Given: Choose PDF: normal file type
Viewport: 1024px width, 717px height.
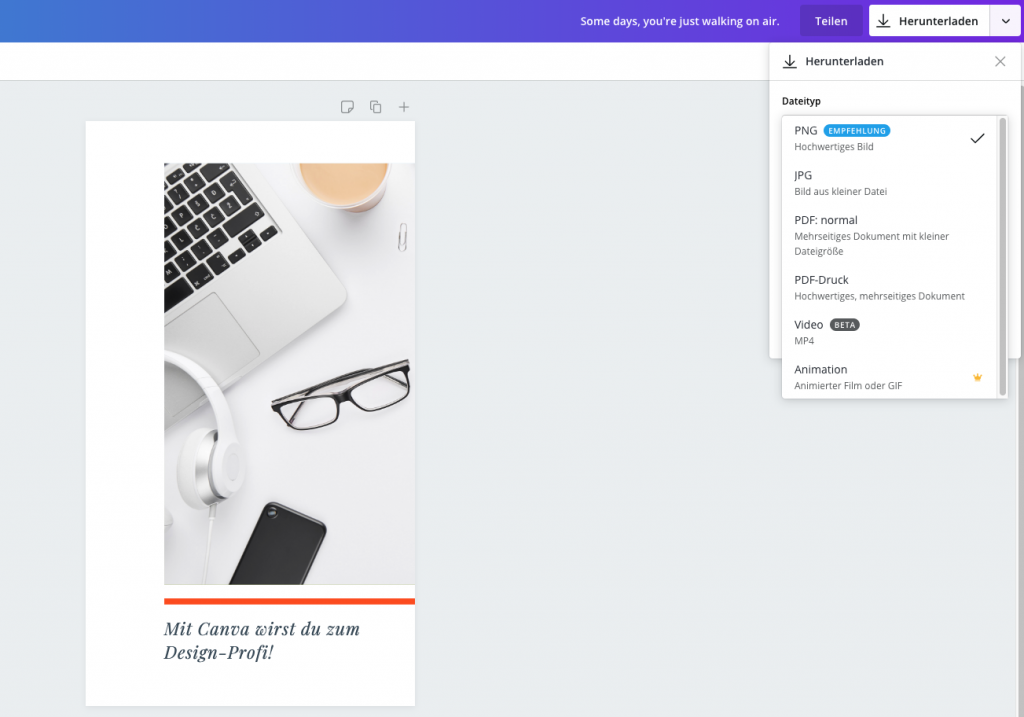Looking at the screenshot, I should click(891, 235).
